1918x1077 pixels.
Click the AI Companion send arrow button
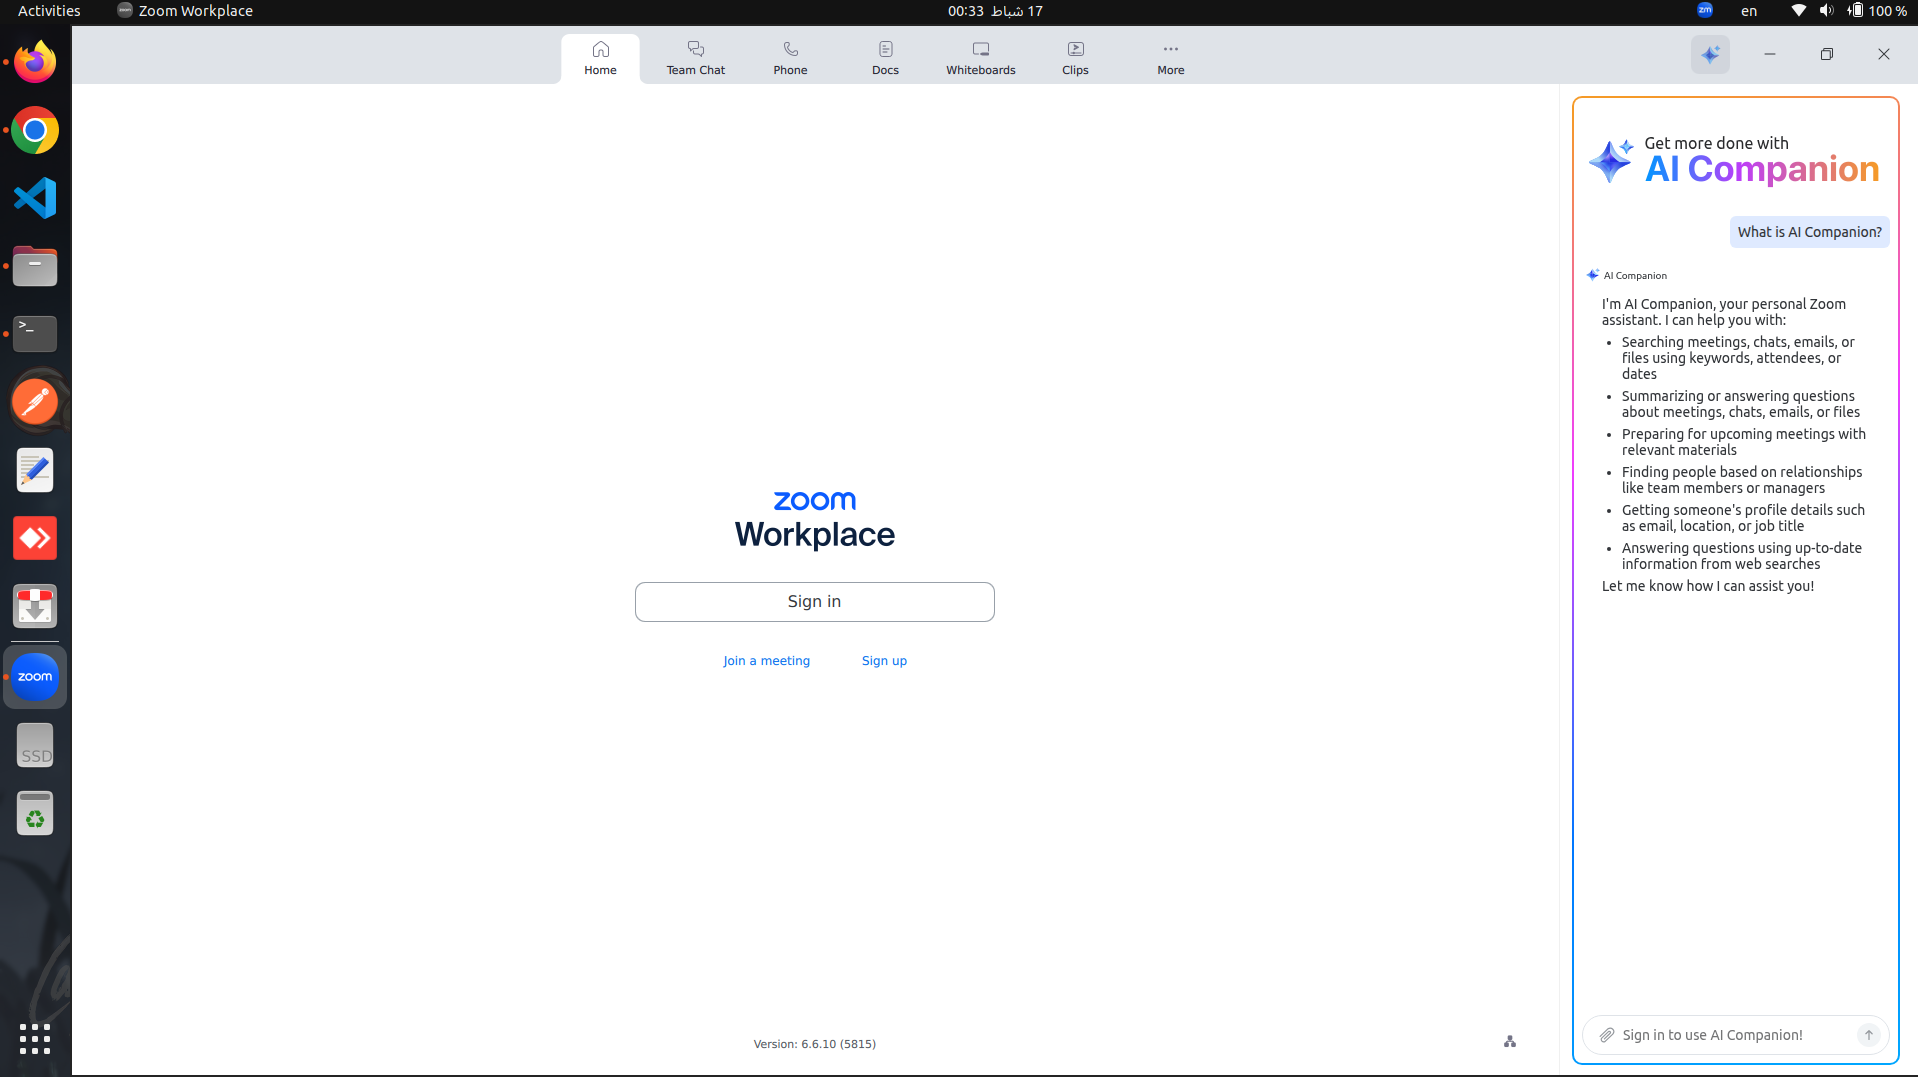[1868, 1035]
